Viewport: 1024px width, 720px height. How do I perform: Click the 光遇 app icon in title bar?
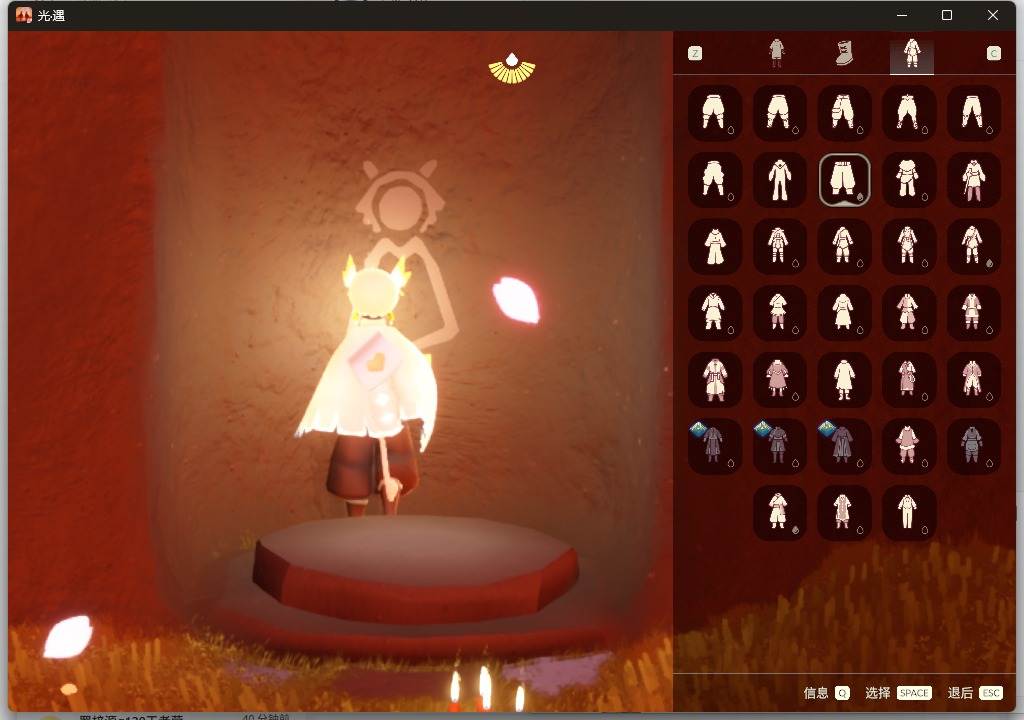[24, 15]
